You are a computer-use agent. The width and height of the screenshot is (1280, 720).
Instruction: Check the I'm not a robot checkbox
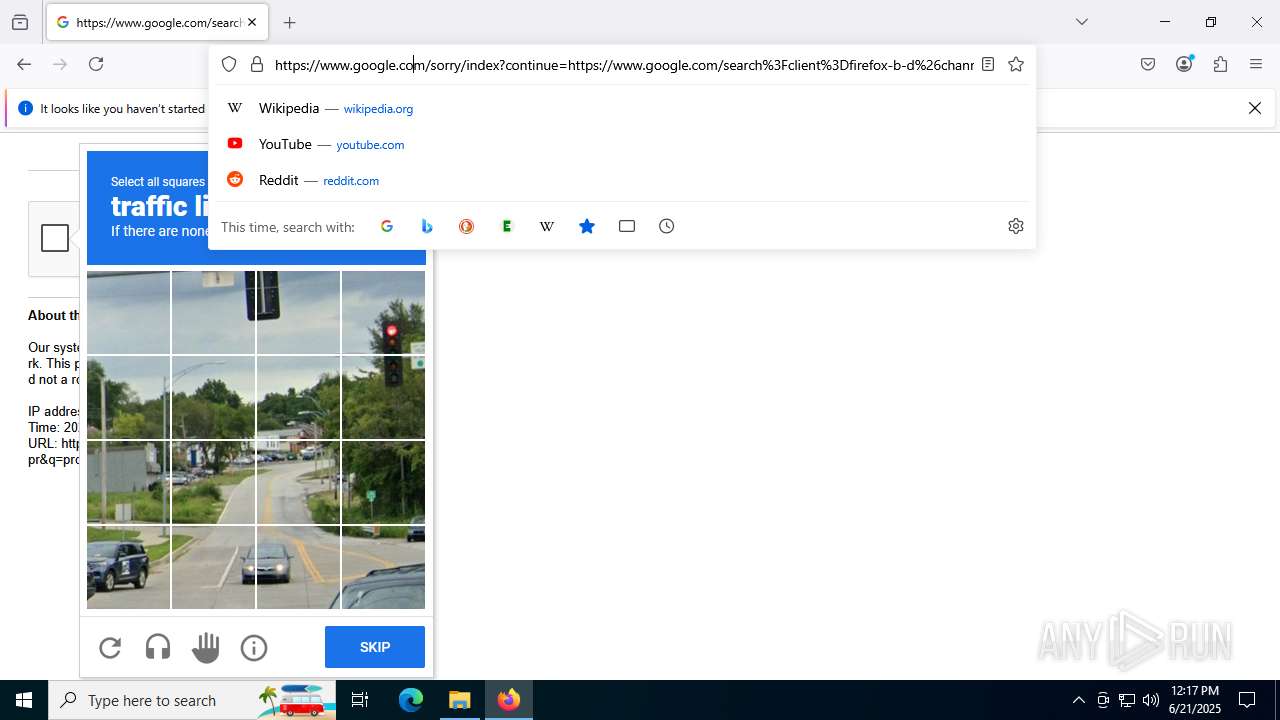(x=55, y=238)
